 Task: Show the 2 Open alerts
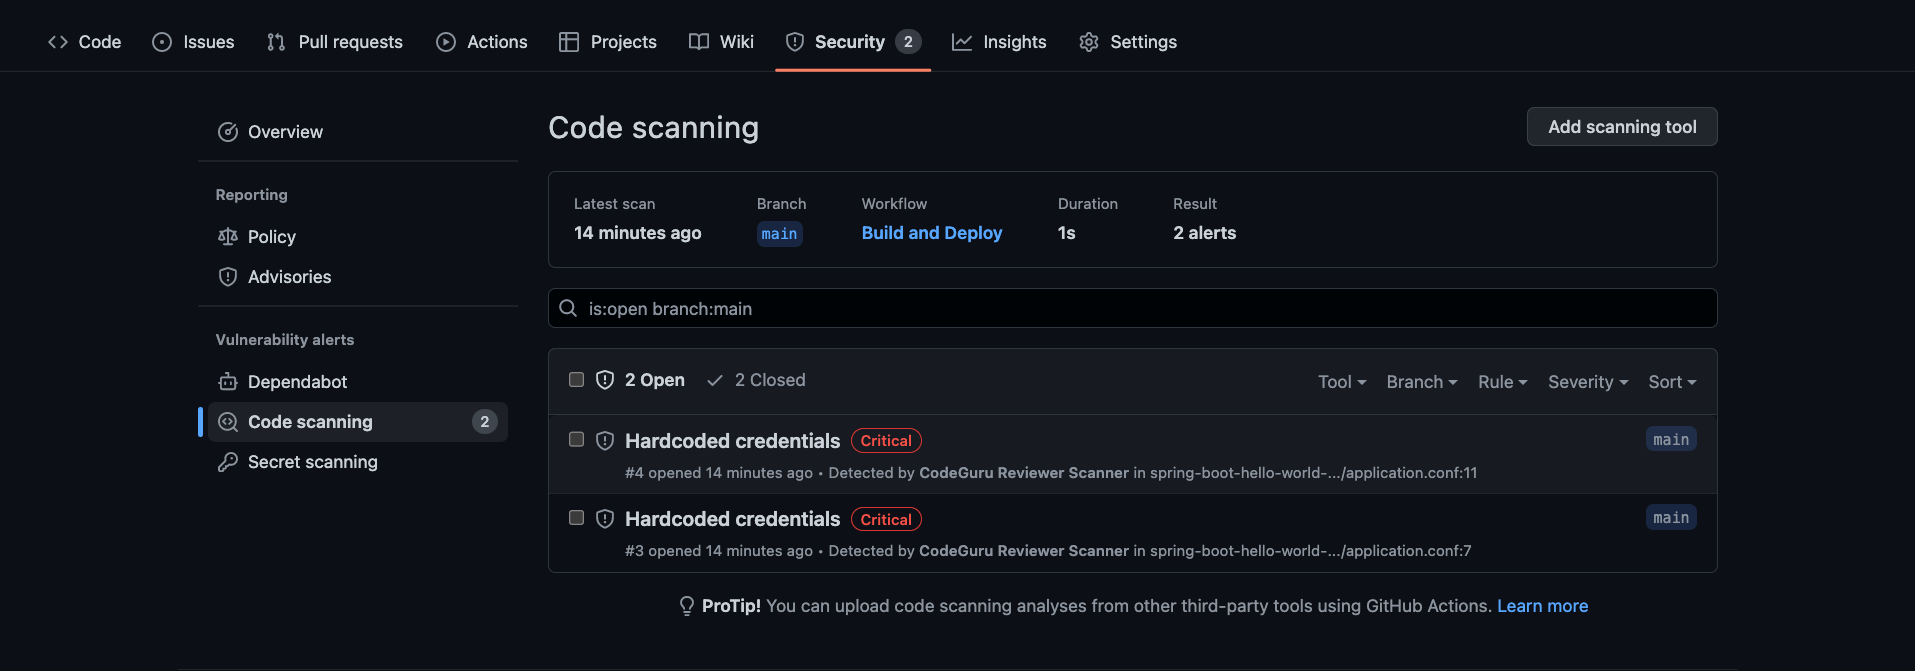click(x=641, y=380)
